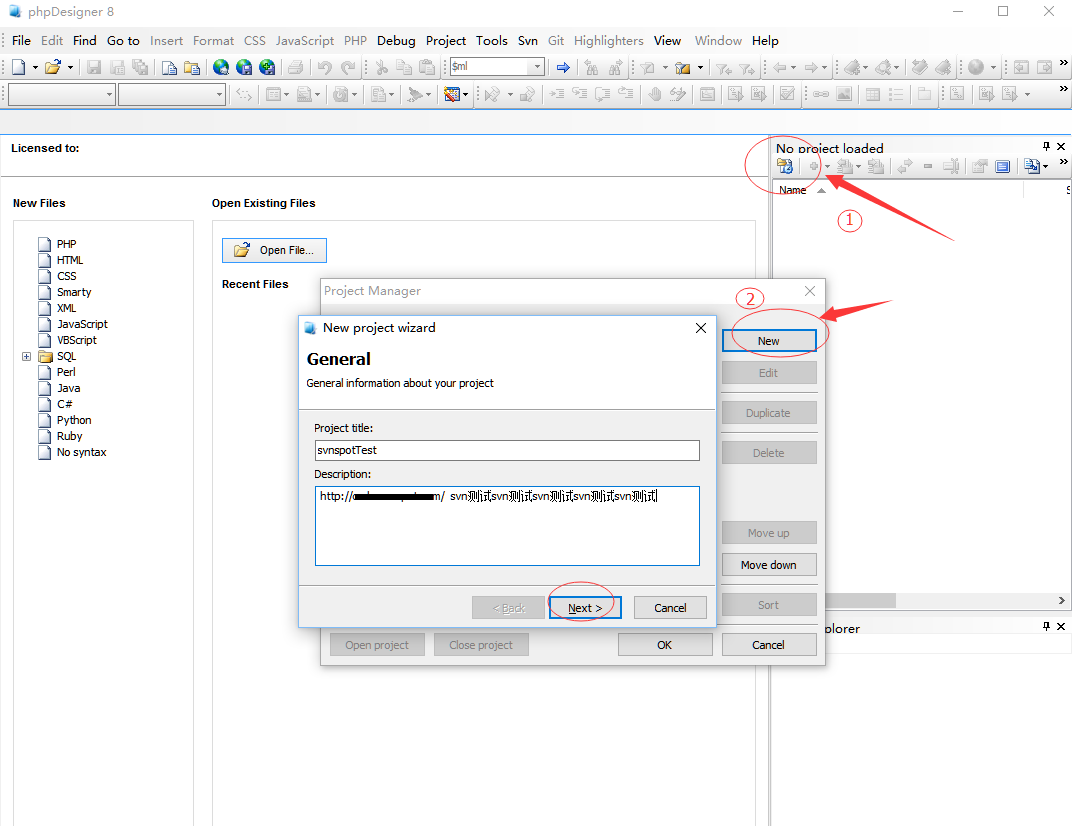Open the Debug menu
Viewport: 1072px width, 826px height.
pos(396,40)
